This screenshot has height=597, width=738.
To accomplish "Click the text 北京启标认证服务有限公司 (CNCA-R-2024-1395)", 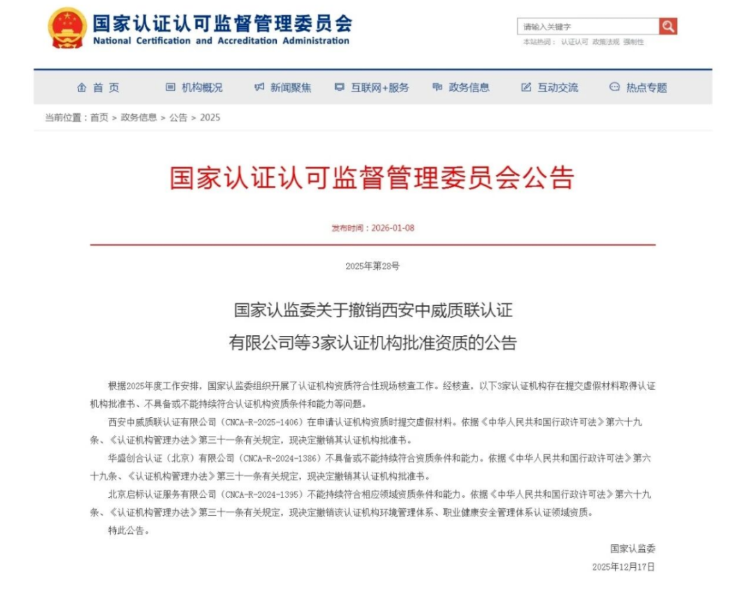I will coord(206,494).
